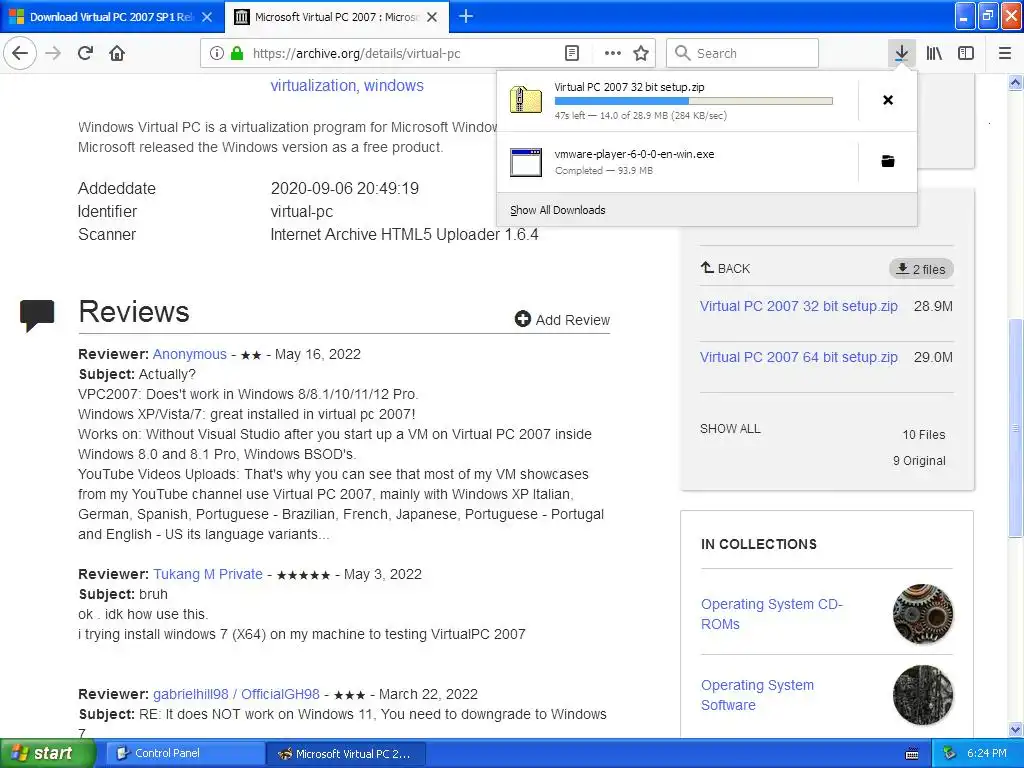This screenshot has width=1024, height=768.
Task: Click the keyboard icon in system tray
Action: tap(912, 754)
